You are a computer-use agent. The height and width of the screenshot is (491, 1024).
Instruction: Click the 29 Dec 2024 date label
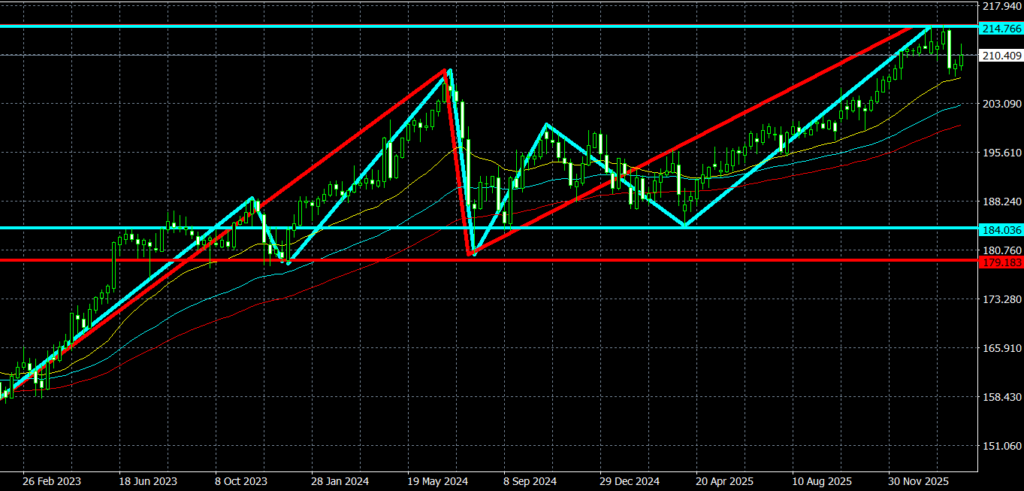point(628,480)
